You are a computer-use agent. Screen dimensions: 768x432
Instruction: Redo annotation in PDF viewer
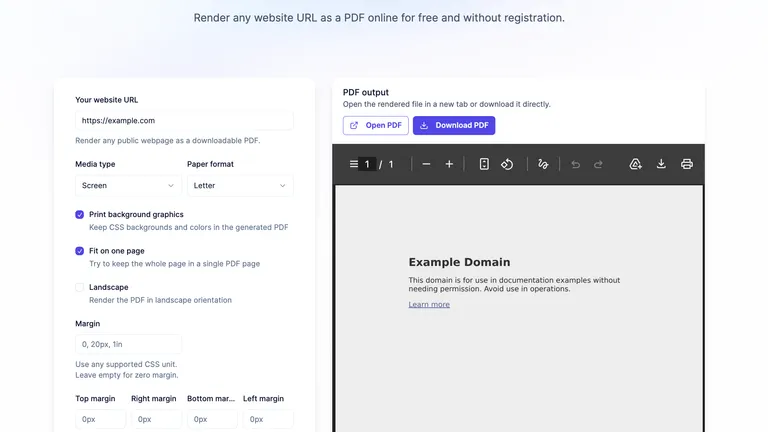point(598,165)
